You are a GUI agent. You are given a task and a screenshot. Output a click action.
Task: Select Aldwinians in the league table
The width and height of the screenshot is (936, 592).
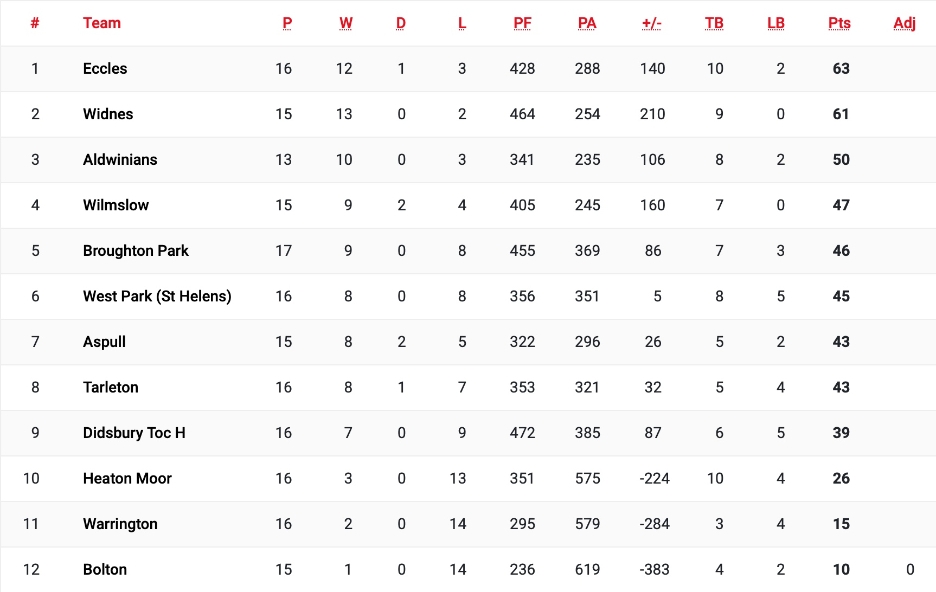click(120, 160)
